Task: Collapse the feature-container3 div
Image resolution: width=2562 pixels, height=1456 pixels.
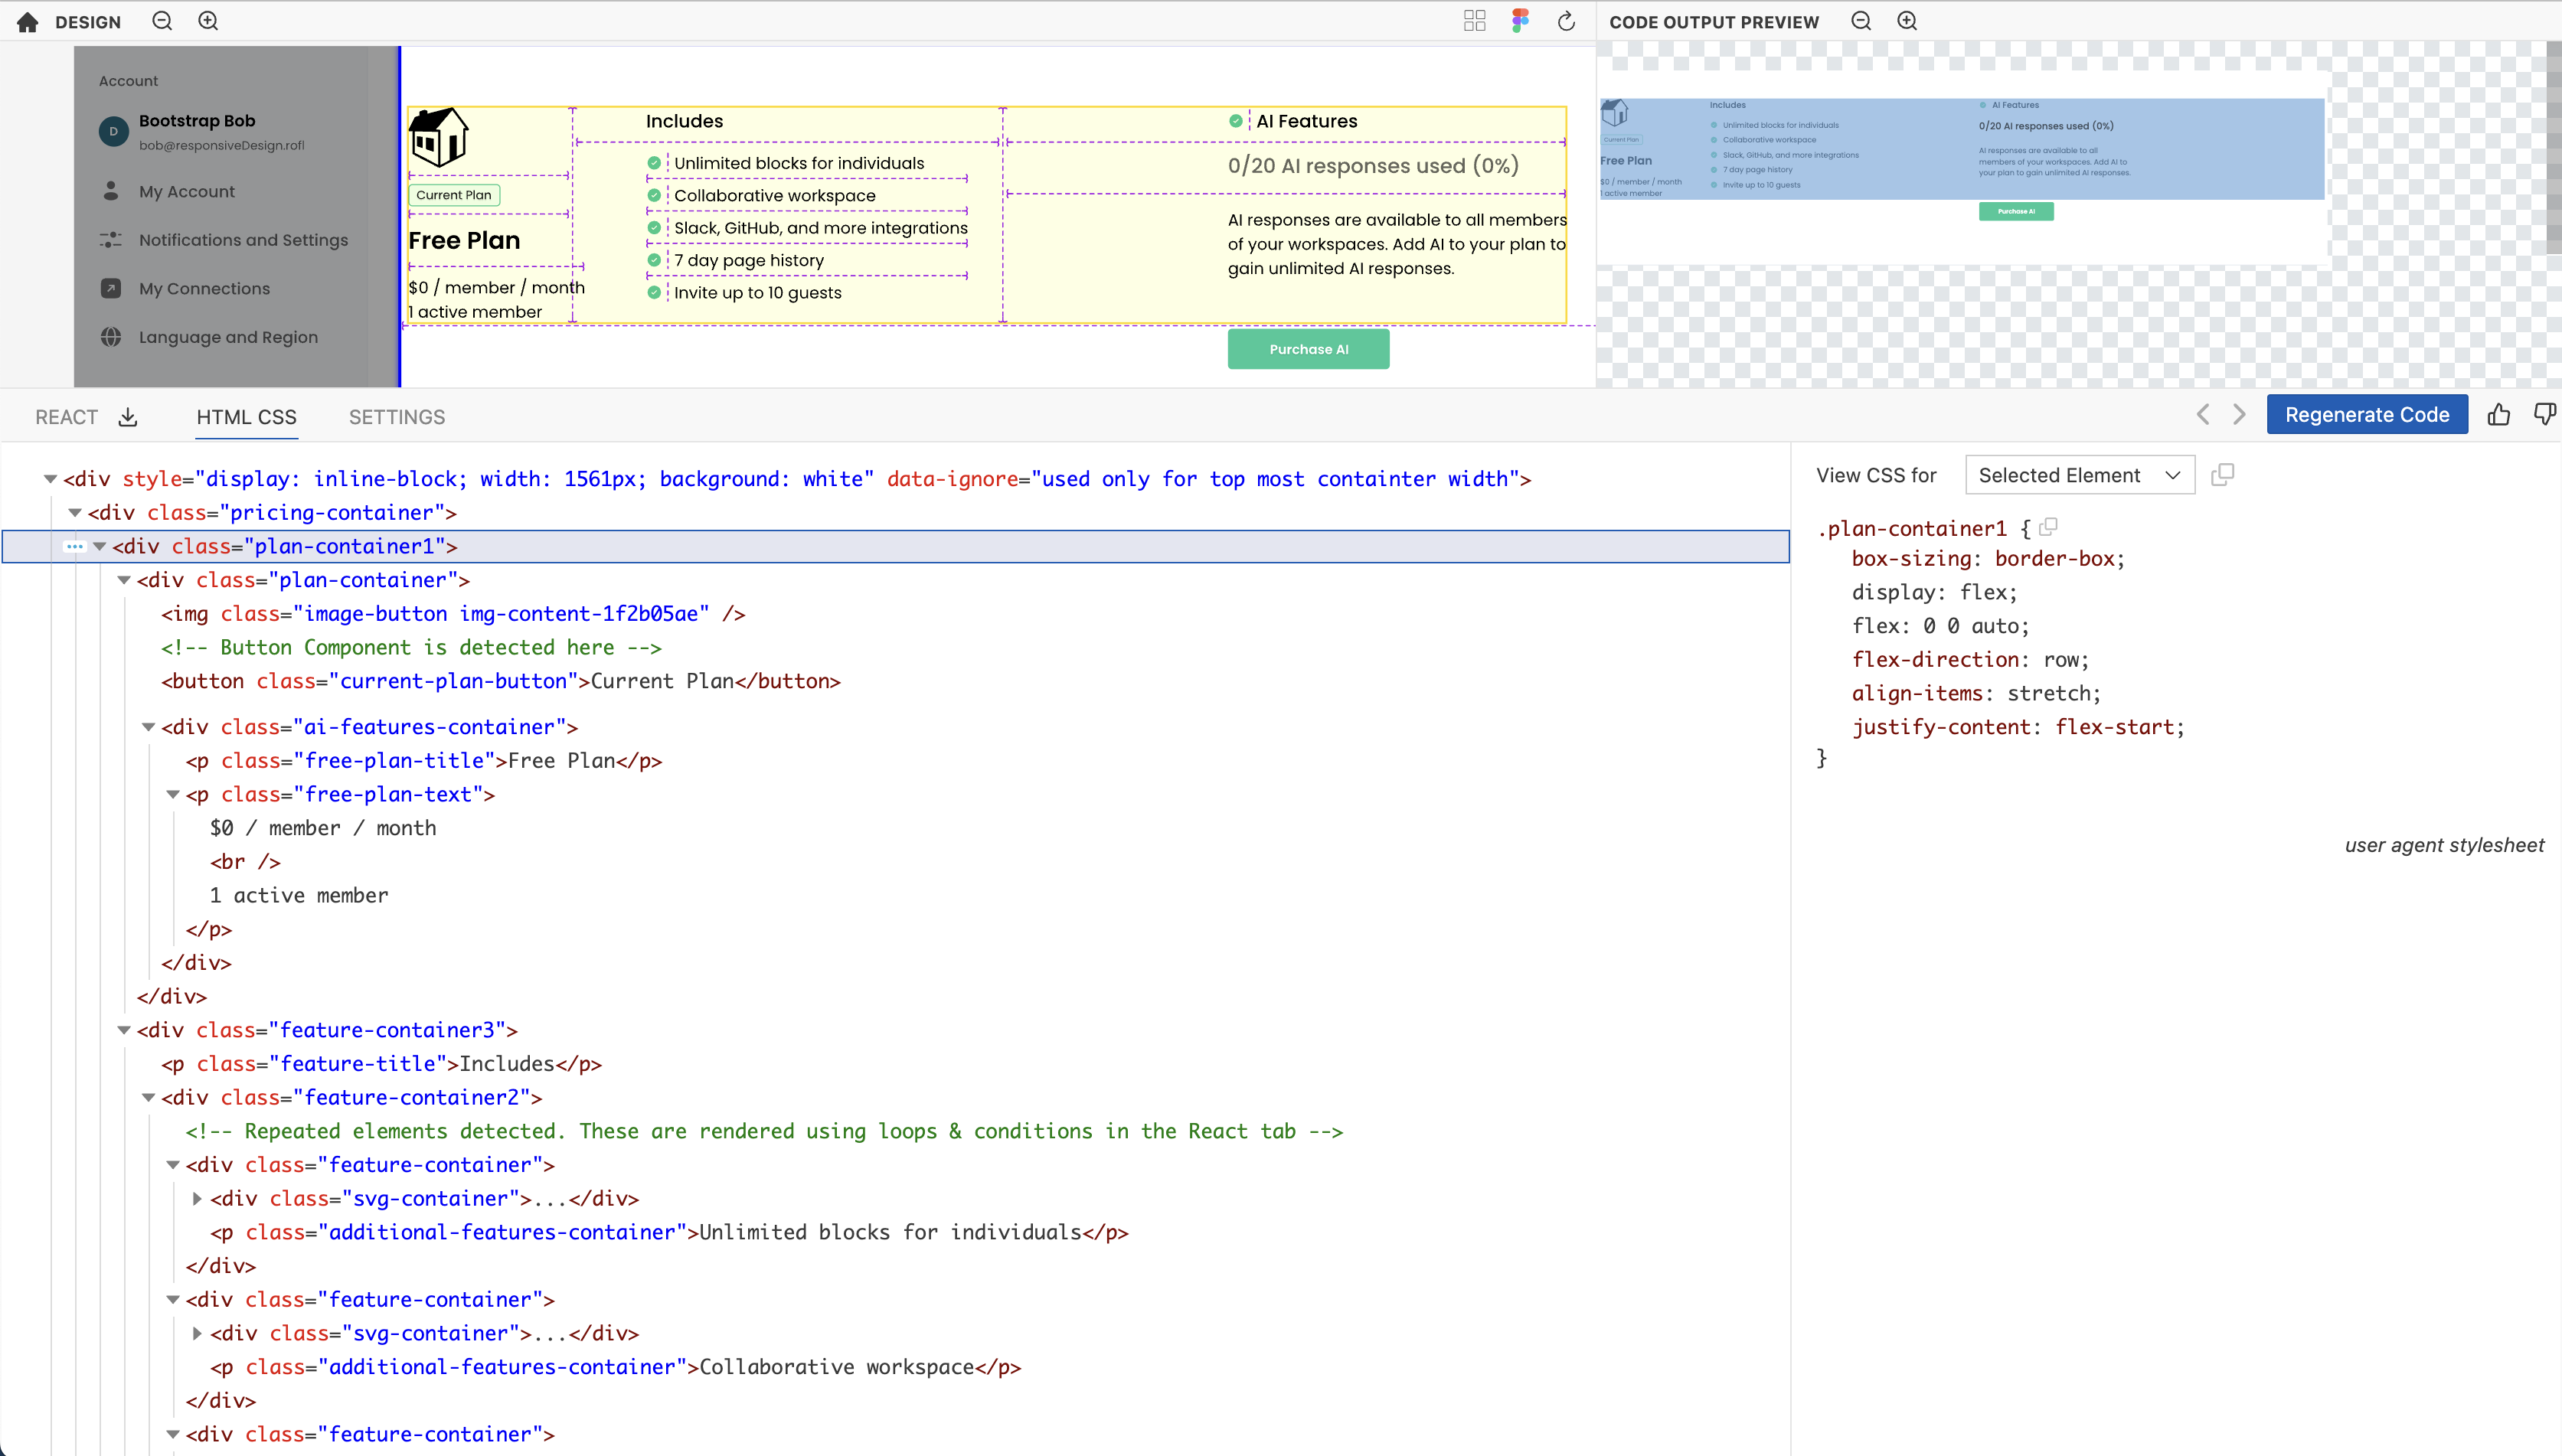Action: click(x=124, y=1030)
